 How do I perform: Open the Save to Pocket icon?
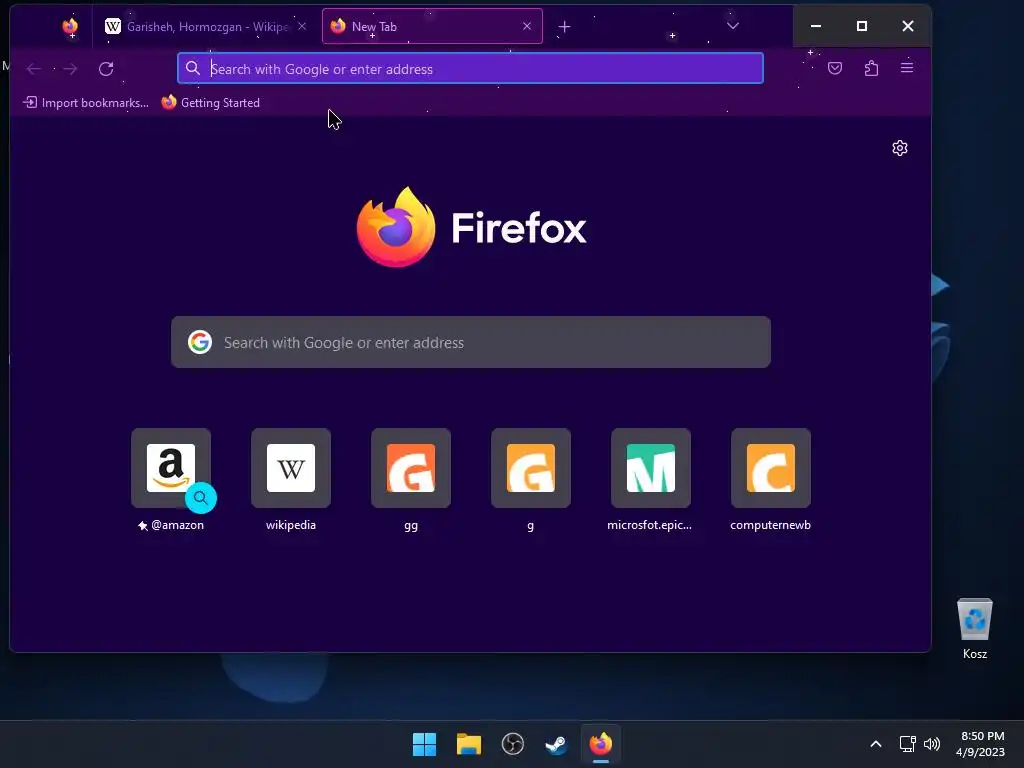[835, 68]
